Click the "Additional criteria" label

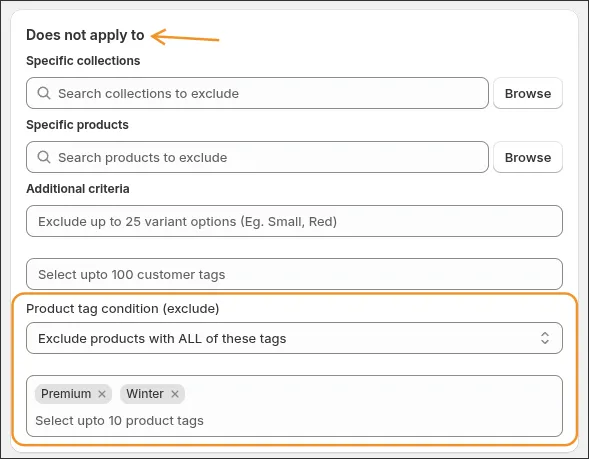(x=78, y=188)
